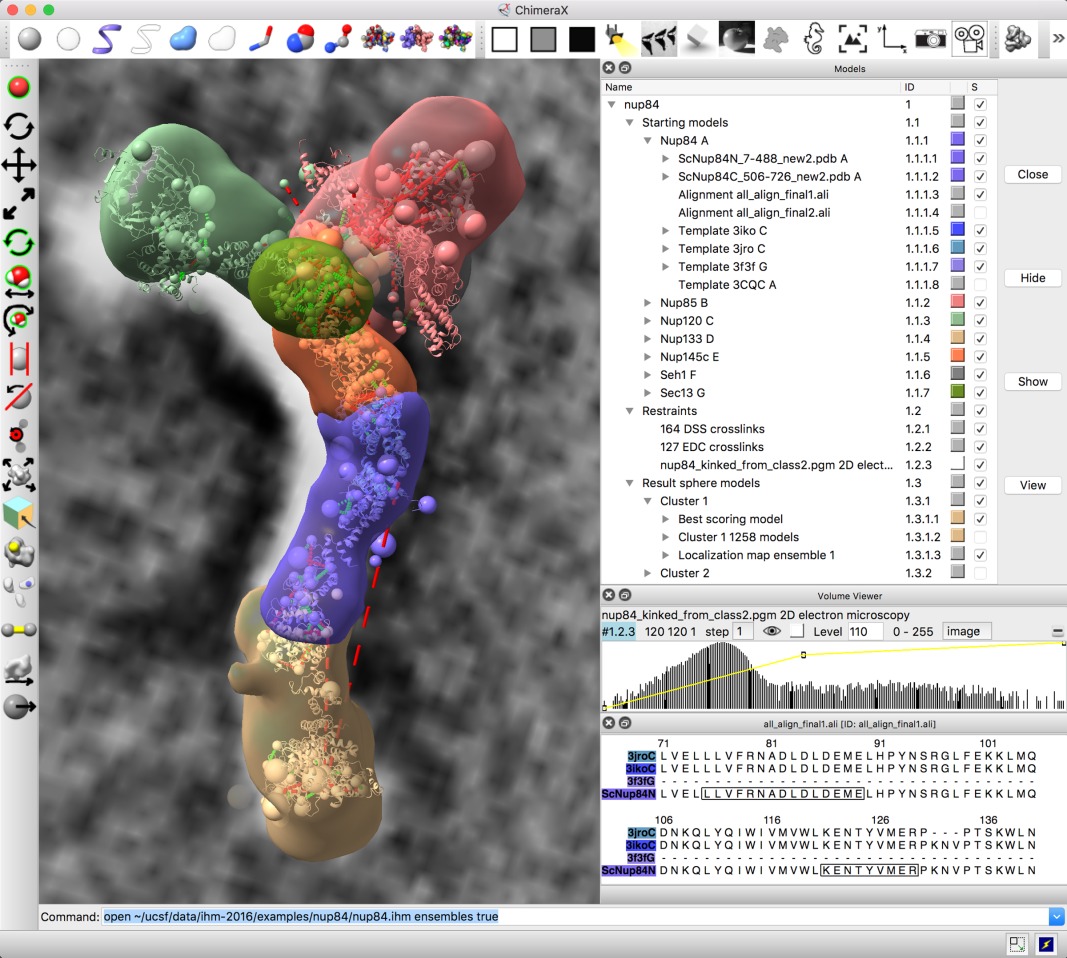The width and height of the screenshot is (1067, 958).
Task: Expand the Template 3iko C item
Action: 666,231
